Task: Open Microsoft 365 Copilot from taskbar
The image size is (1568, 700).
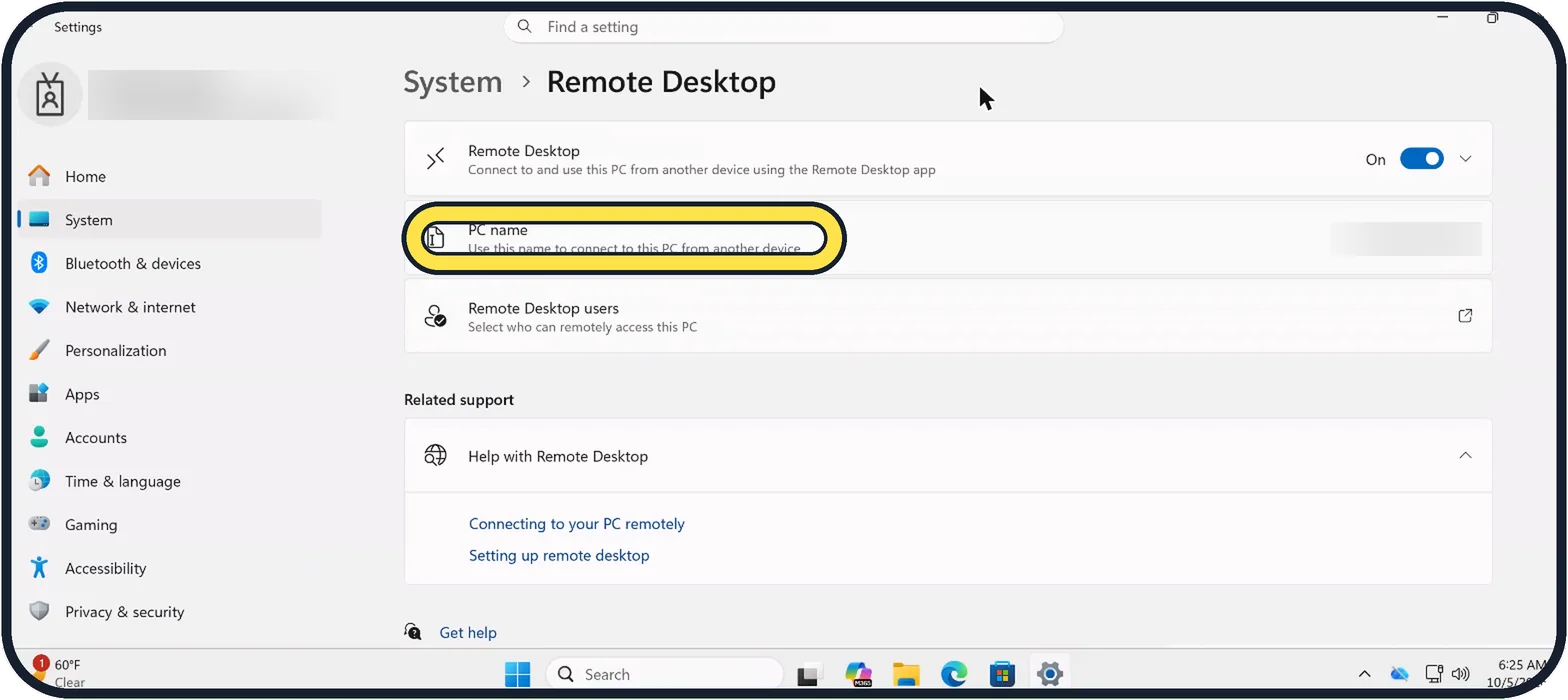Action: 858,675
